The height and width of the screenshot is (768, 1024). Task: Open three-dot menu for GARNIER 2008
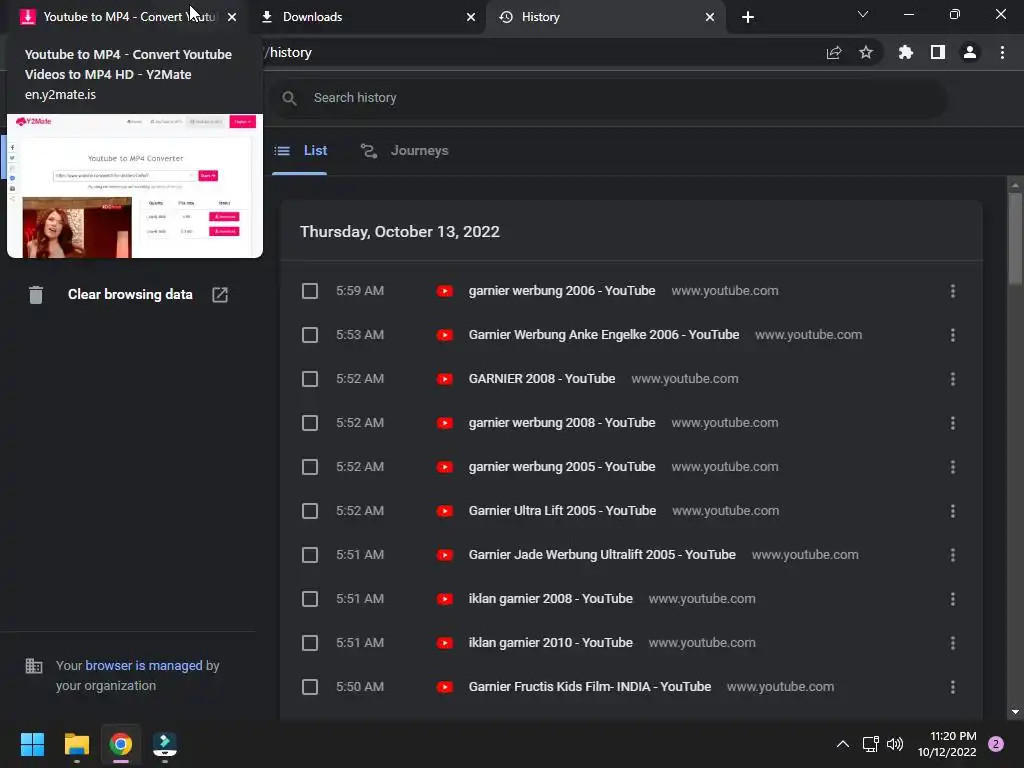click(x=953, y=379)
